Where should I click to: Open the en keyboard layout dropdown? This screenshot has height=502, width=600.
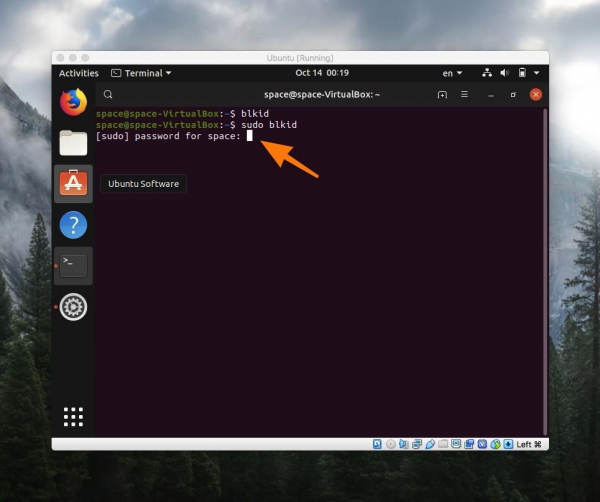(452, 73)
